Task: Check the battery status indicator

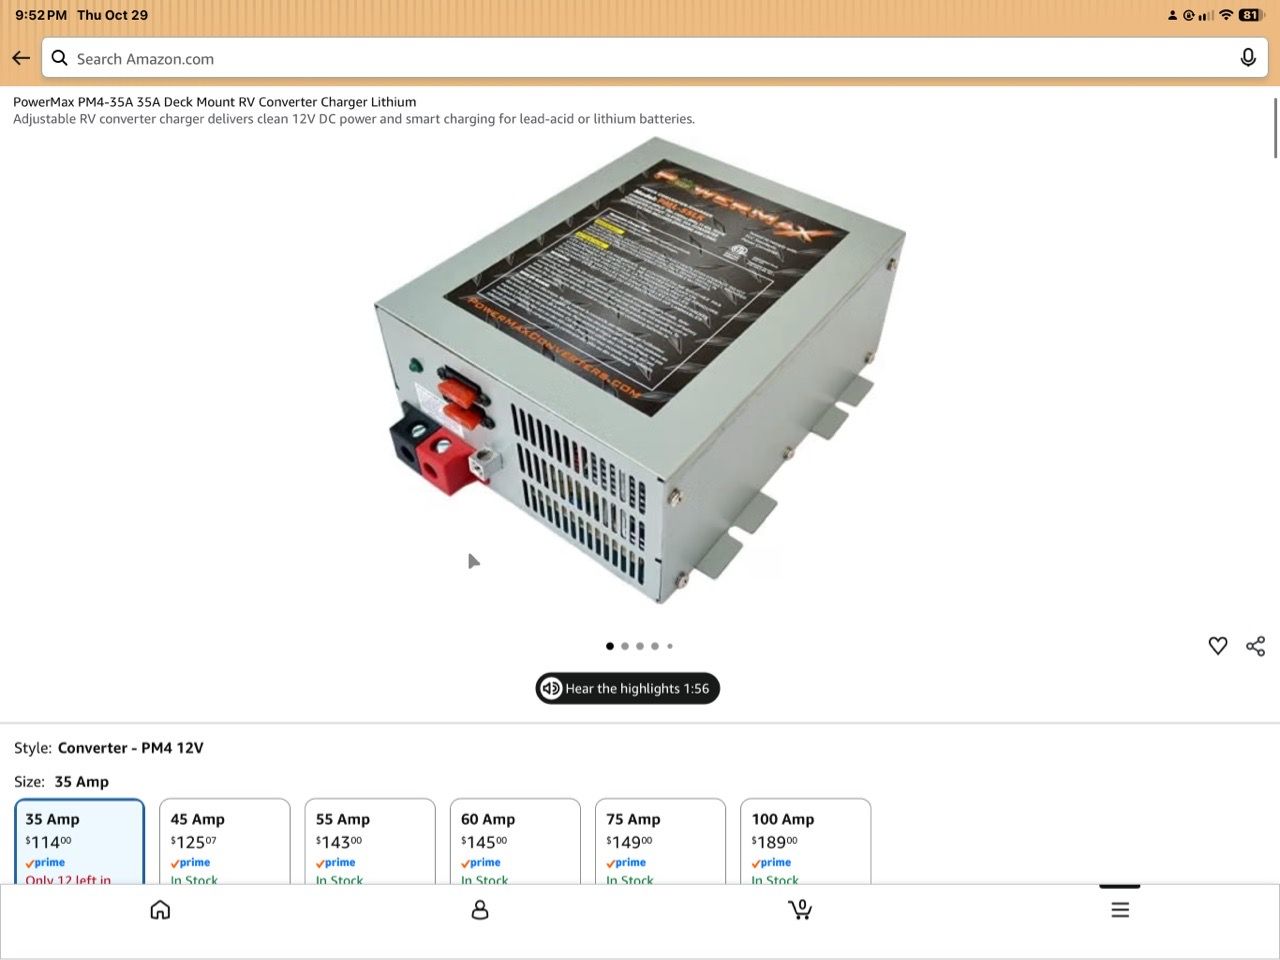Action: pyautogui.click(x=1252, y=15)
